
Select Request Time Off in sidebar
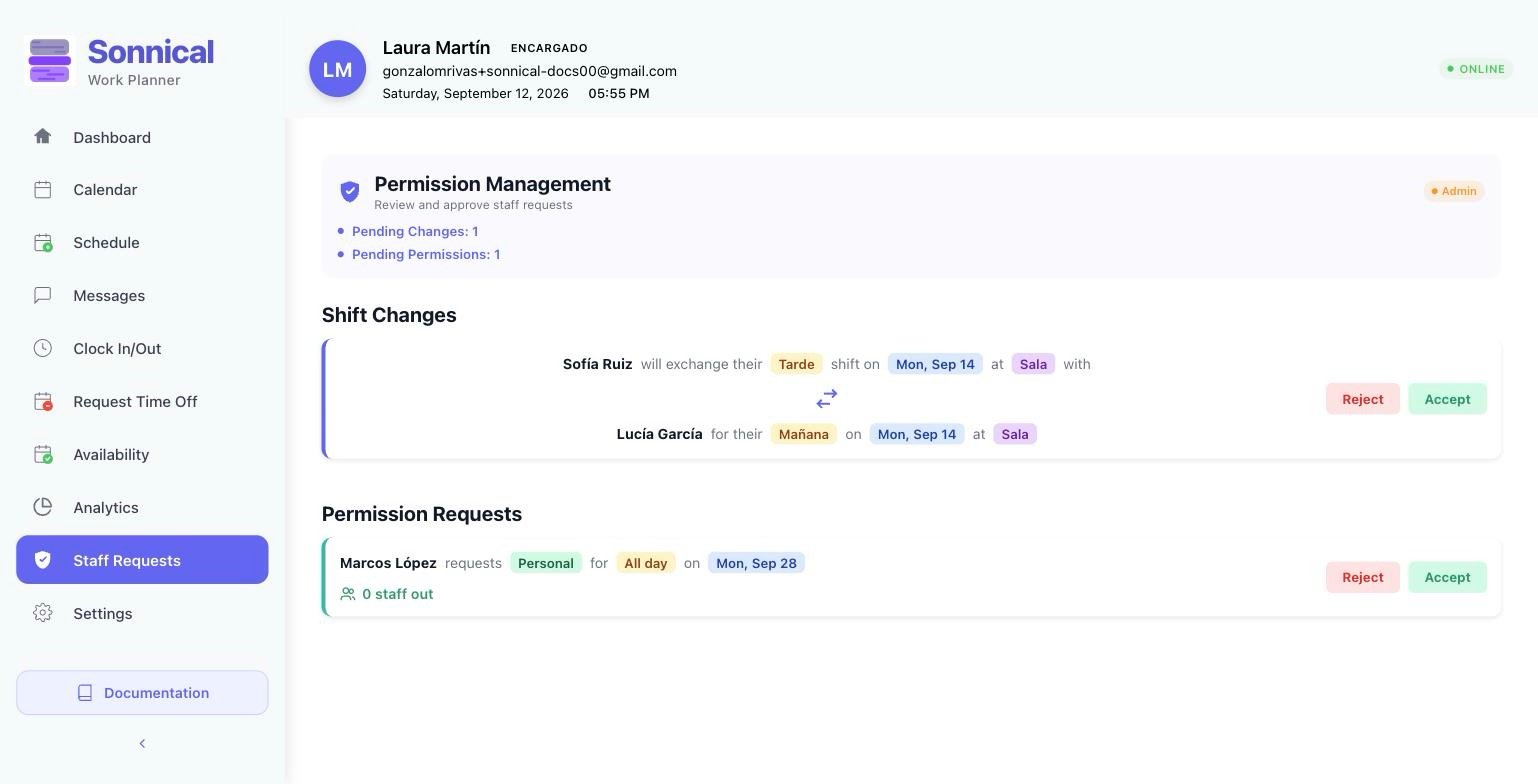click(x=142, y=402)
